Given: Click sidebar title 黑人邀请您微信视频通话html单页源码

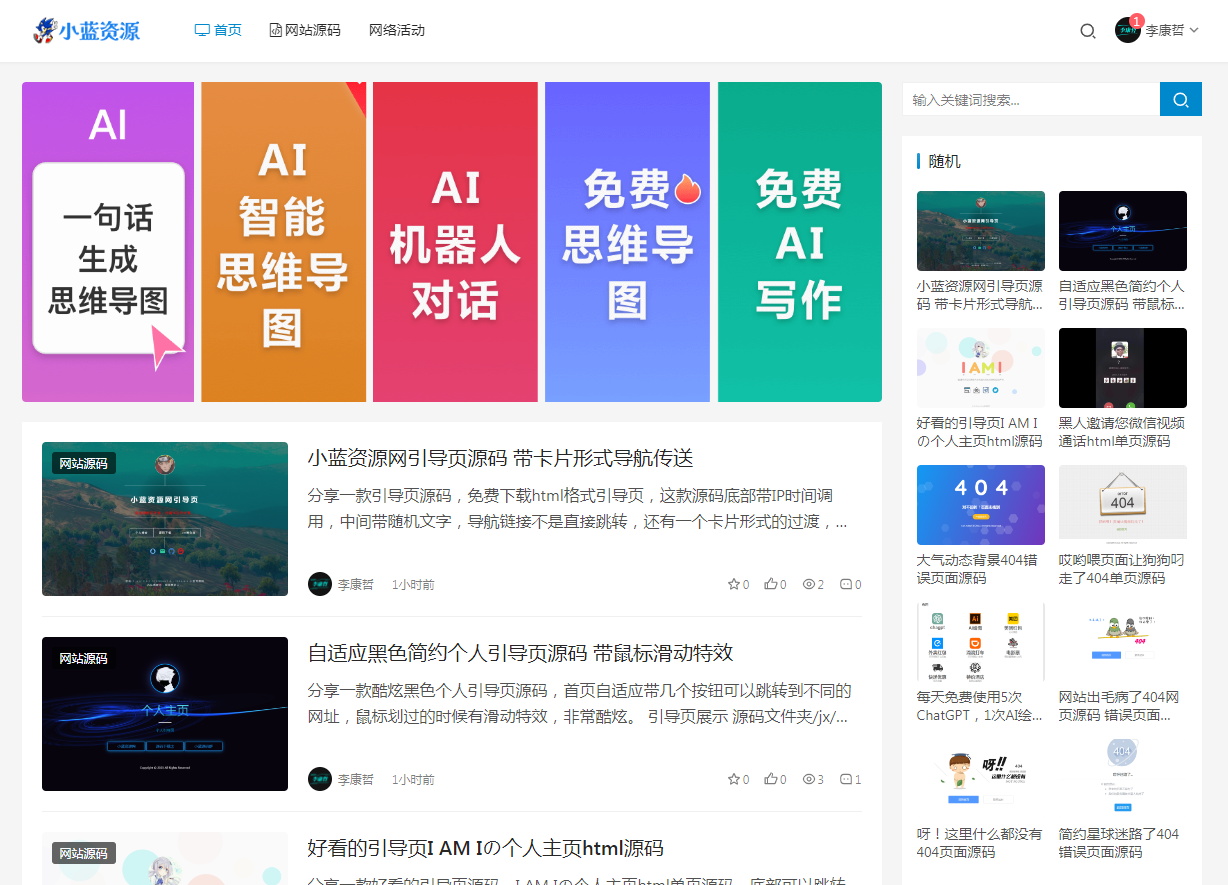Looking at the screenshot, I should (x=1122, y=432).
